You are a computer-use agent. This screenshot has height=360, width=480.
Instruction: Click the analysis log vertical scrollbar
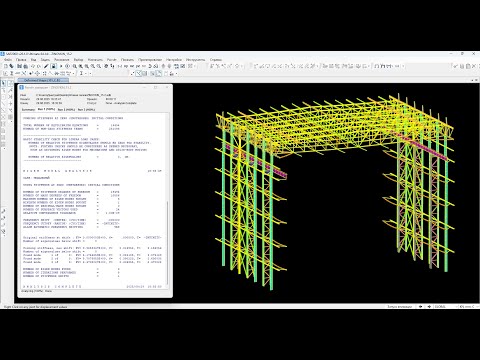168,200
